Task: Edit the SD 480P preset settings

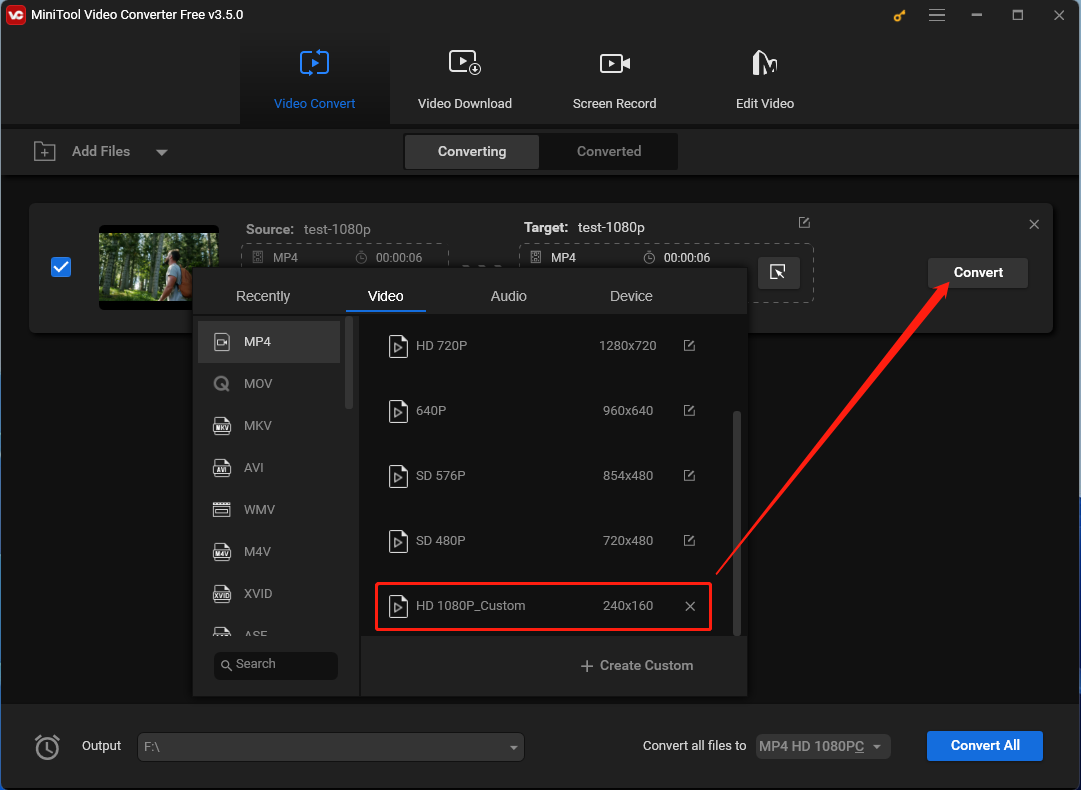Action: (x=689, y=540)
